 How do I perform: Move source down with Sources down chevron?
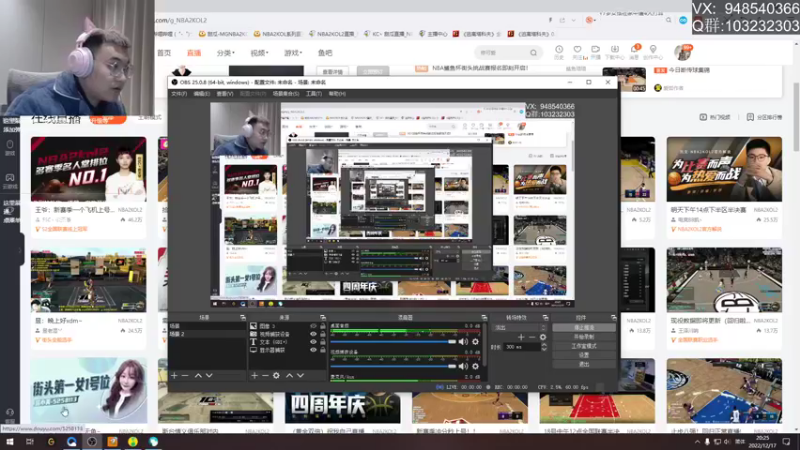[301, 376]
